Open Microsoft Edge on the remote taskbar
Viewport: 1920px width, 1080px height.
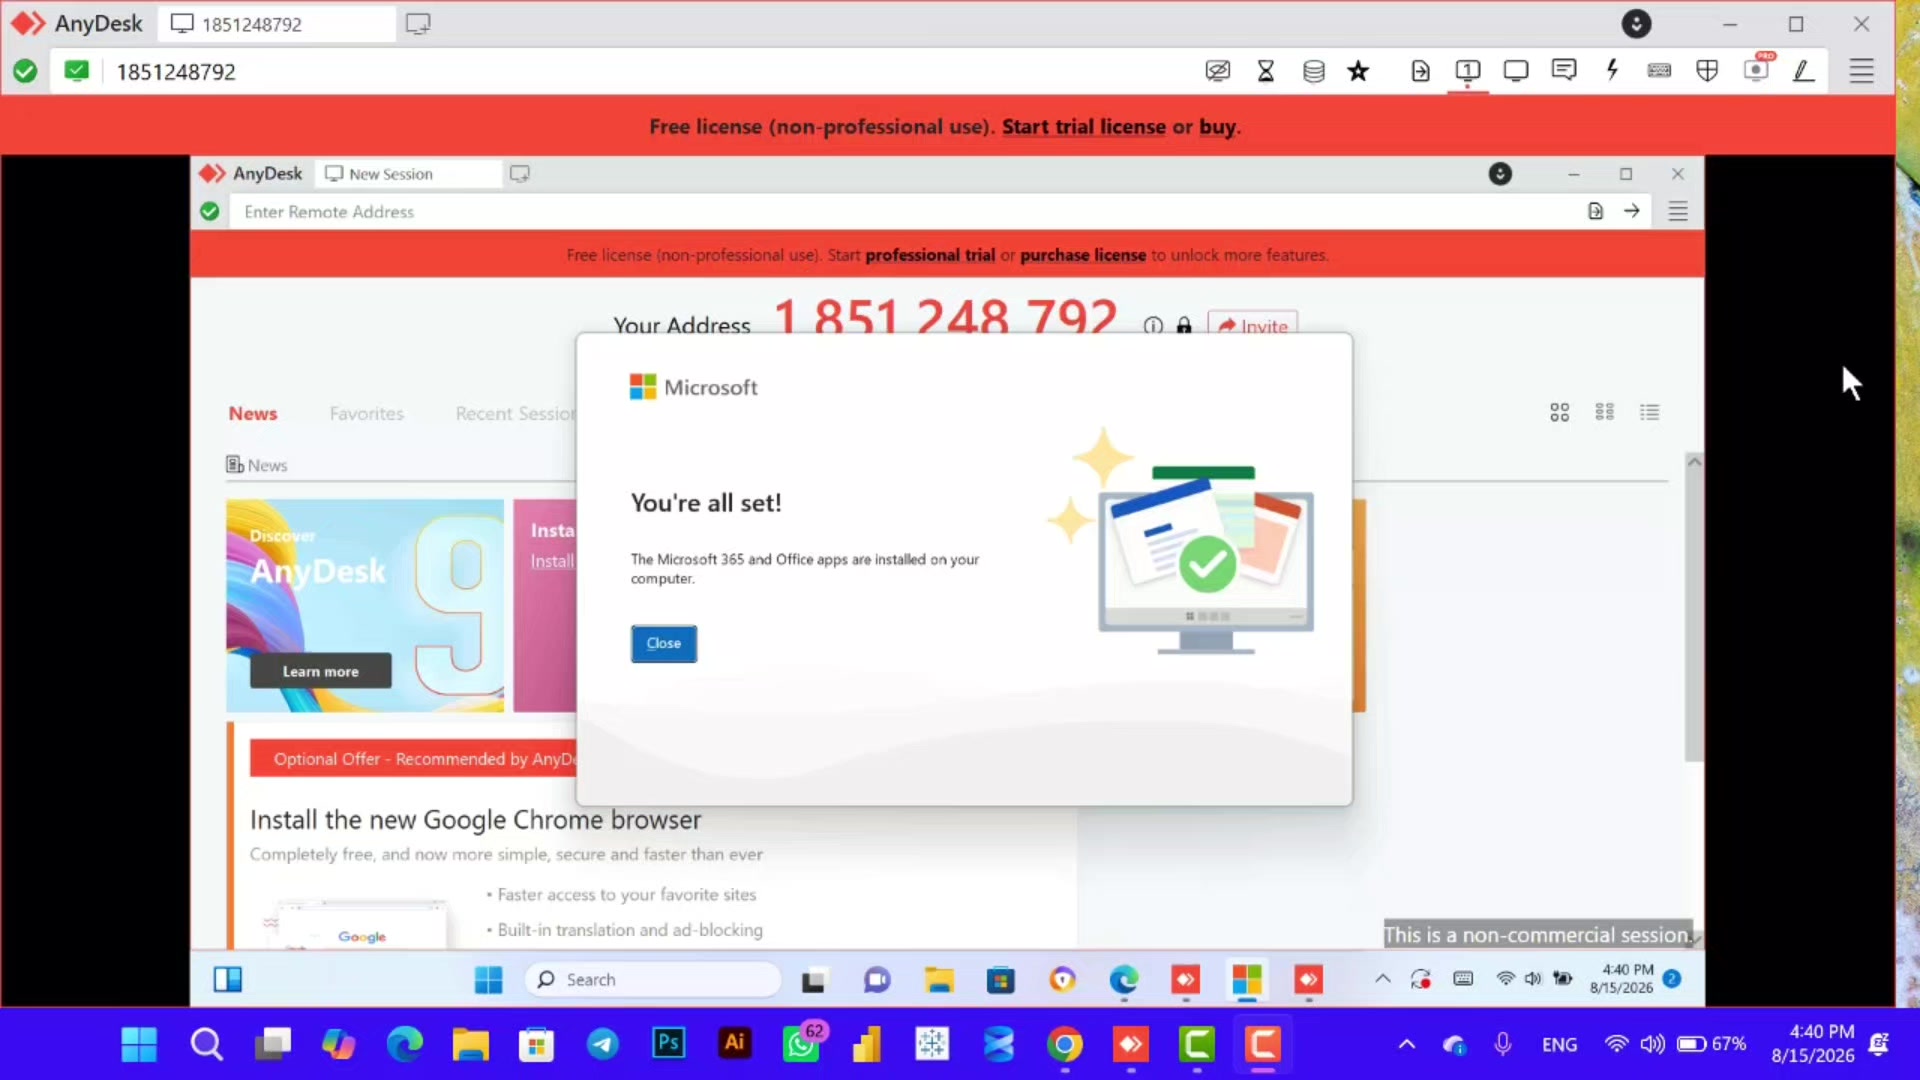(1124, 980)
